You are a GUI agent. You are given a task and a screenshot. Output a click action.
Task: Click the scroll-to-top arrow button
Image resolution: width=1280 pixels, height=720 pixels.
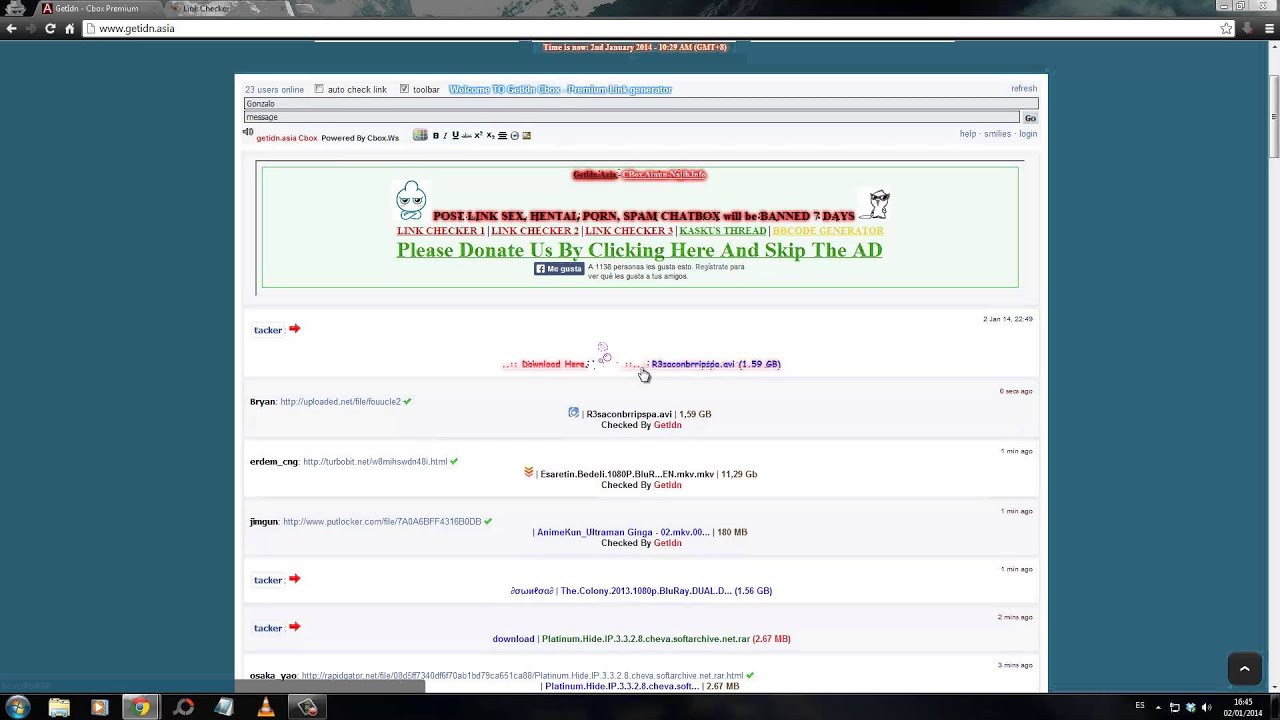click(x=1244, y=669)
